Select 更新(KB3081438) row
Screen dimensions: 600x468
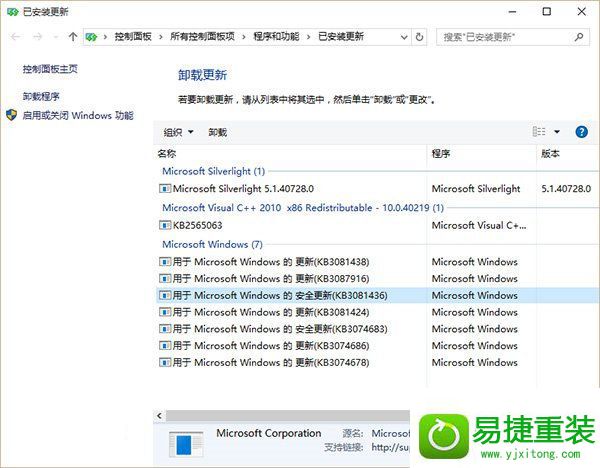377,262
